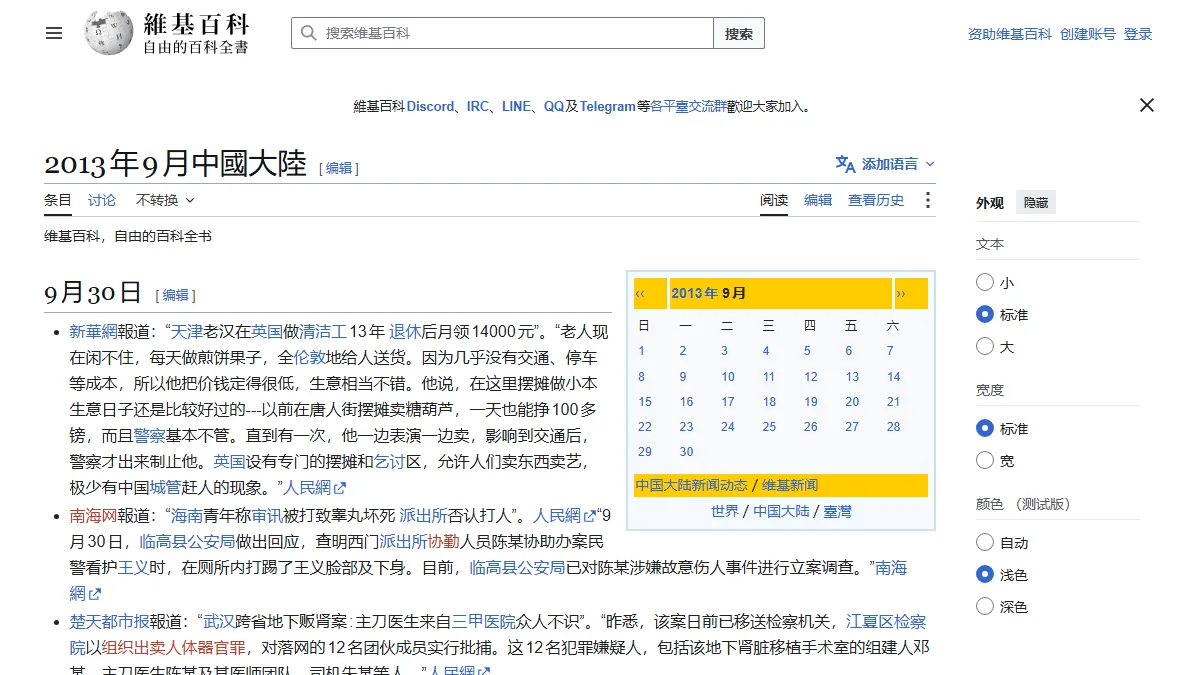This screenshot has height=675, width=1200.
Task: Go to previous month in calendar
Action: pyautogui.click(x=640, y=293)
